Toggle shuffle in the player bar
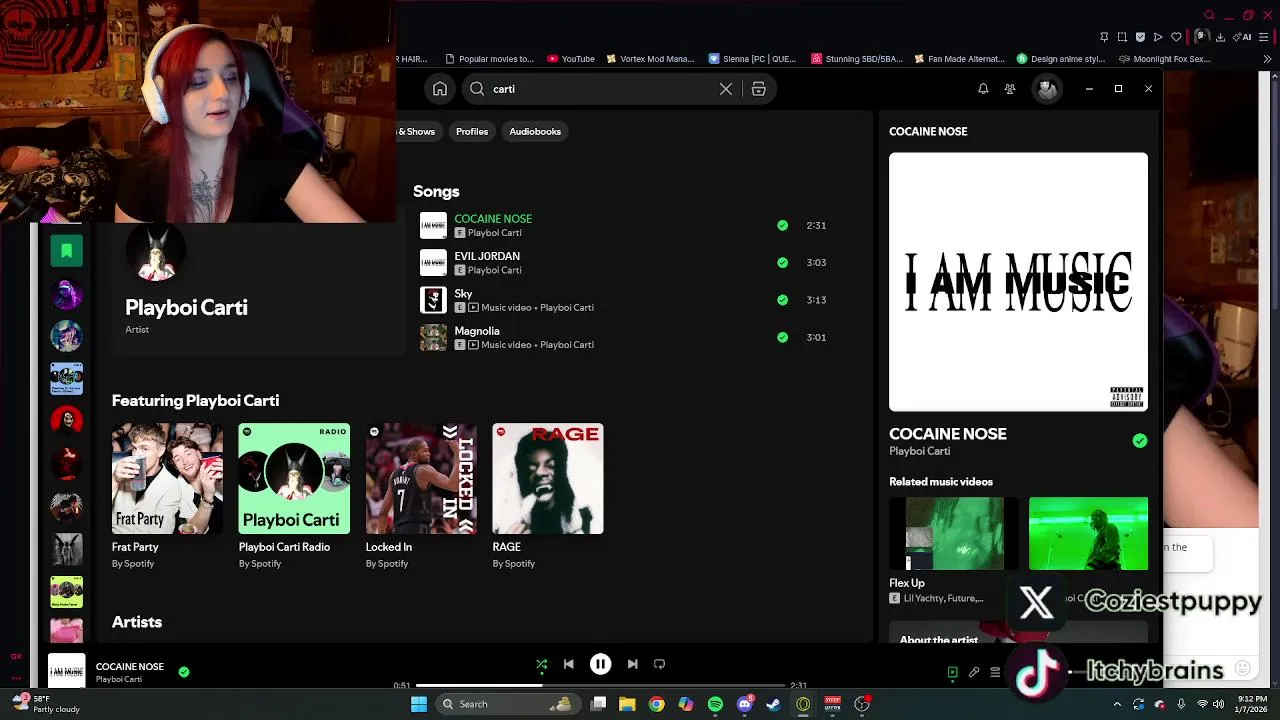Viewport: 1280px width, 720px height. point(541,664)
